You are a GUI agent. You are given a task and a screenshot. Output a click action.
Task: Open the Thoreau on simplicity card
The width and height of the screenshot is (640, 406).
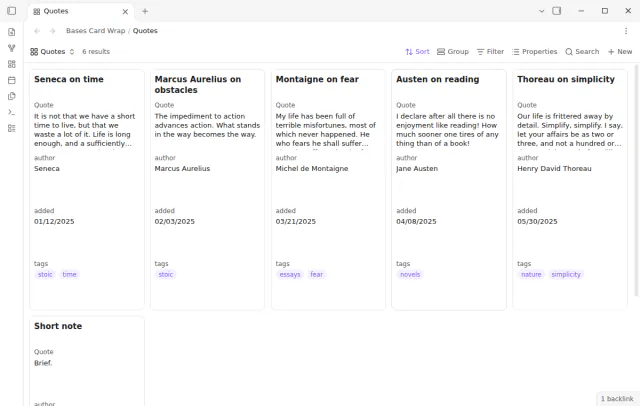pyautogui.click(x=570, y=190)
